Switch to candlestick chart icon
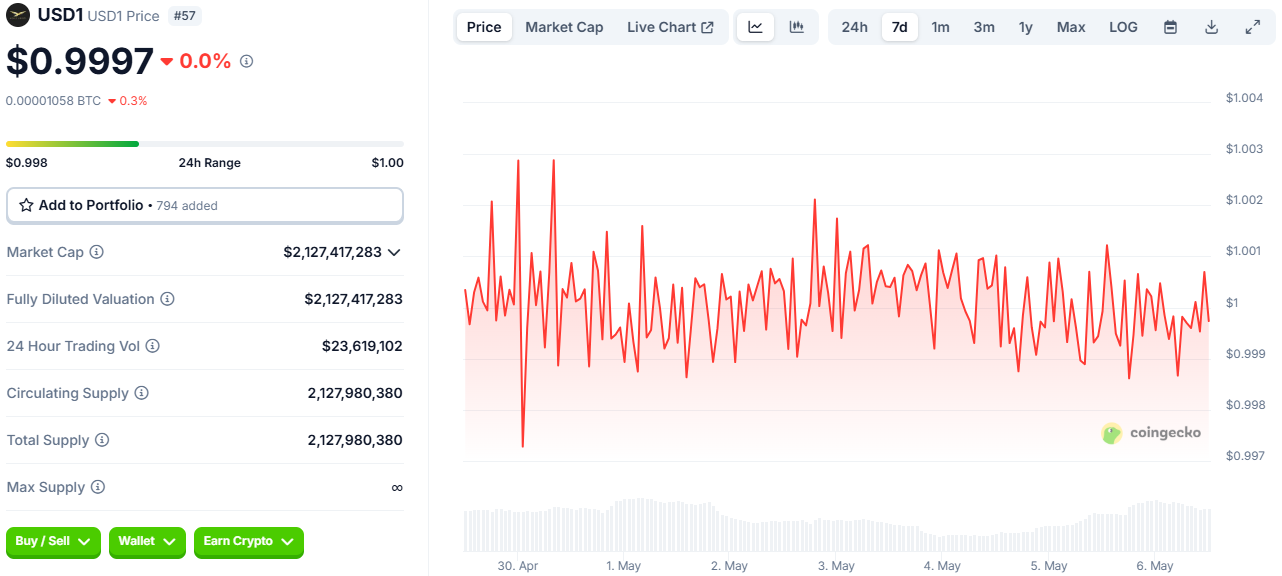 (x=796, y=27)
